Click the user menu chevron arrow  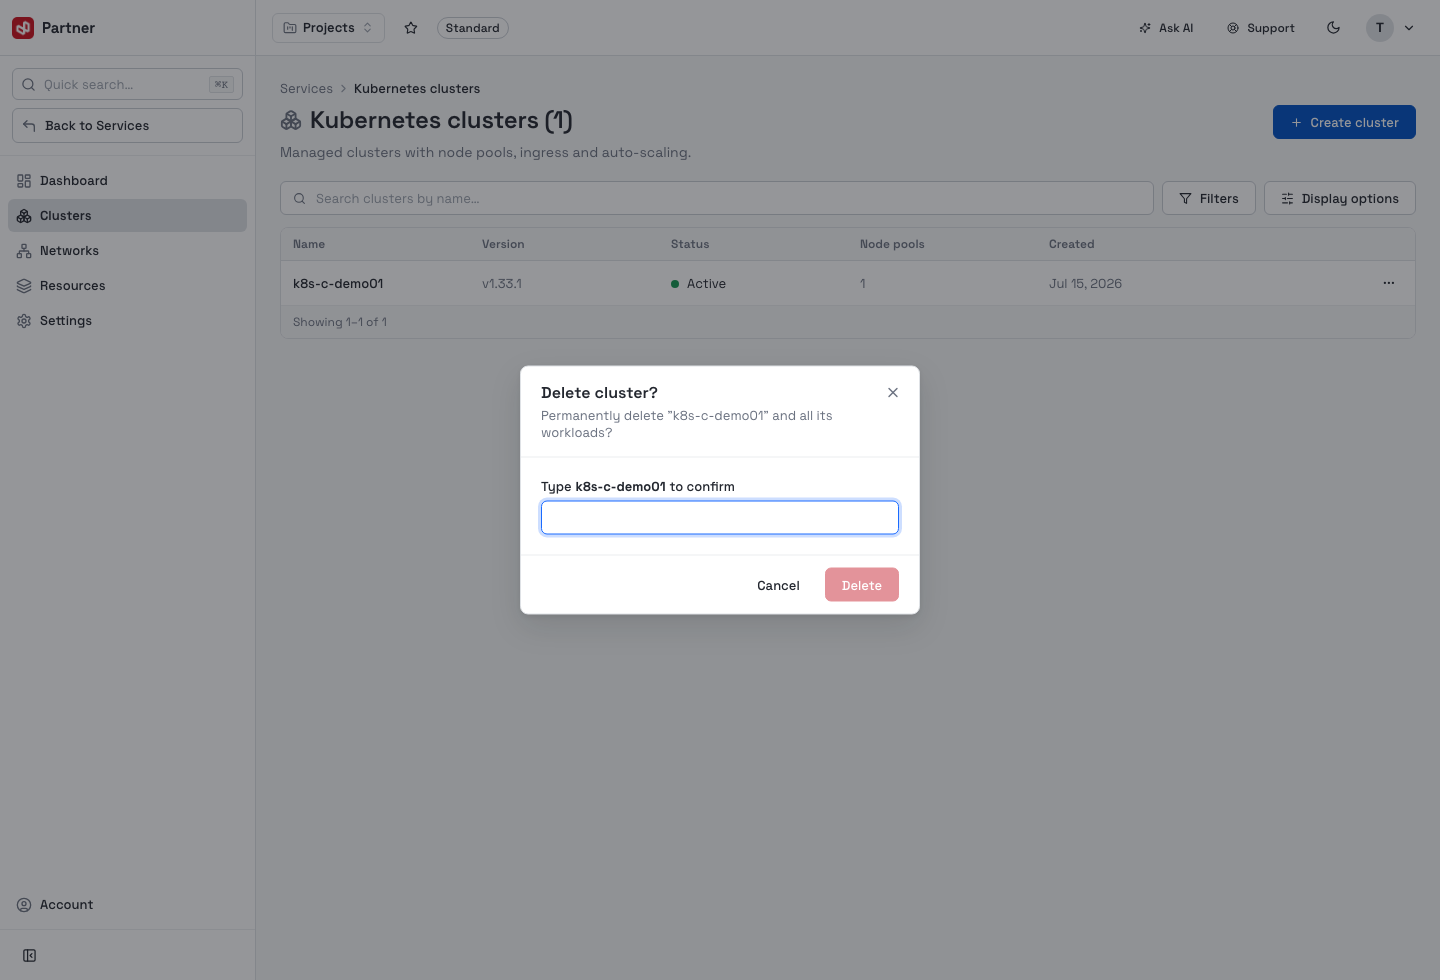click(x=1409, y=28)
